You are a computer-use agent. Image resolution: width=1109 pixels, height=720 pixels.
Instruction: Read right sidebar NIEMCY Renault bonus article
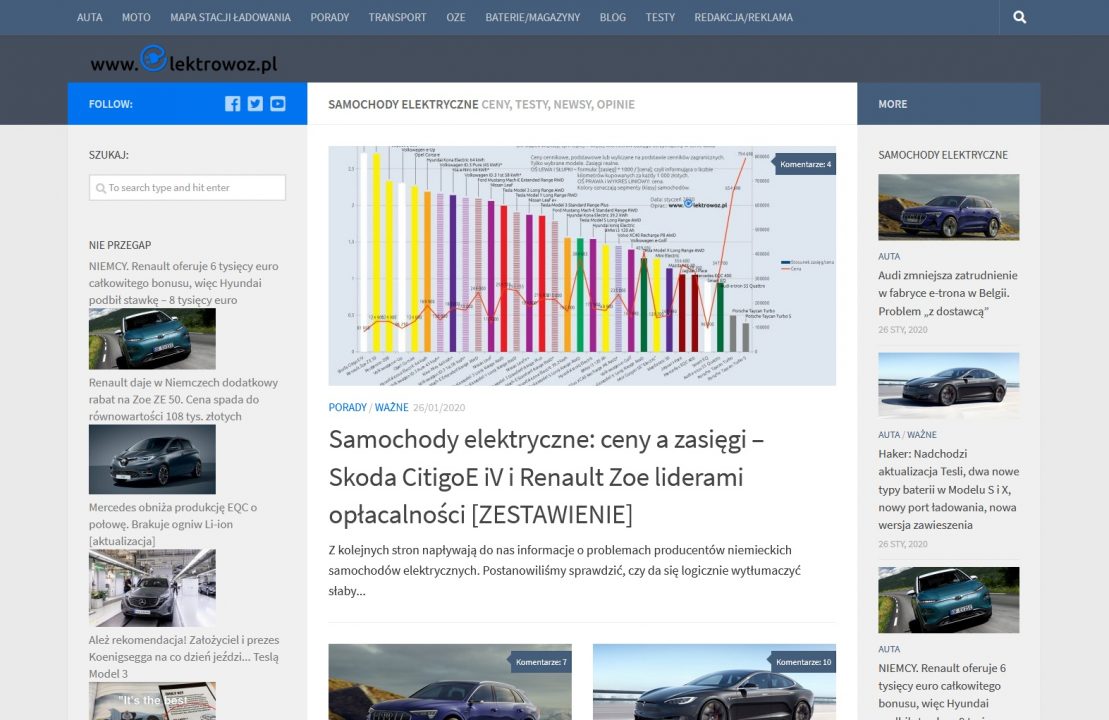(942, 690)
